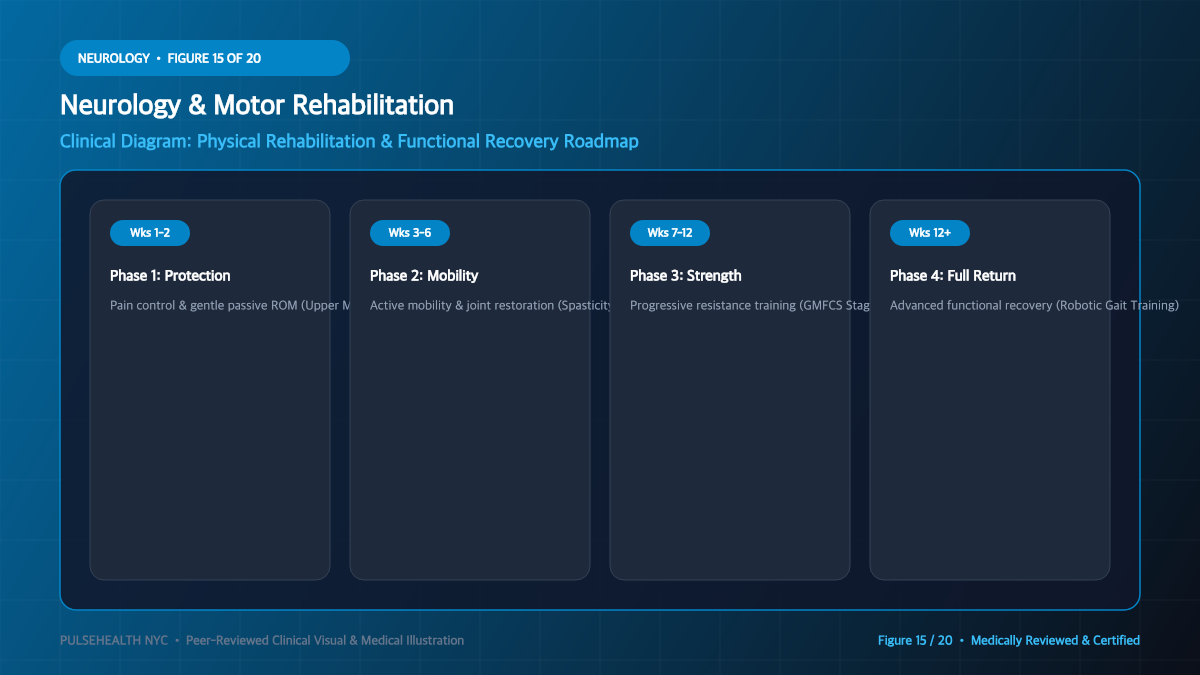Select the Wks 1-2 pill
This screenshot has height=675, width=1200.
[x=150, y=233]
